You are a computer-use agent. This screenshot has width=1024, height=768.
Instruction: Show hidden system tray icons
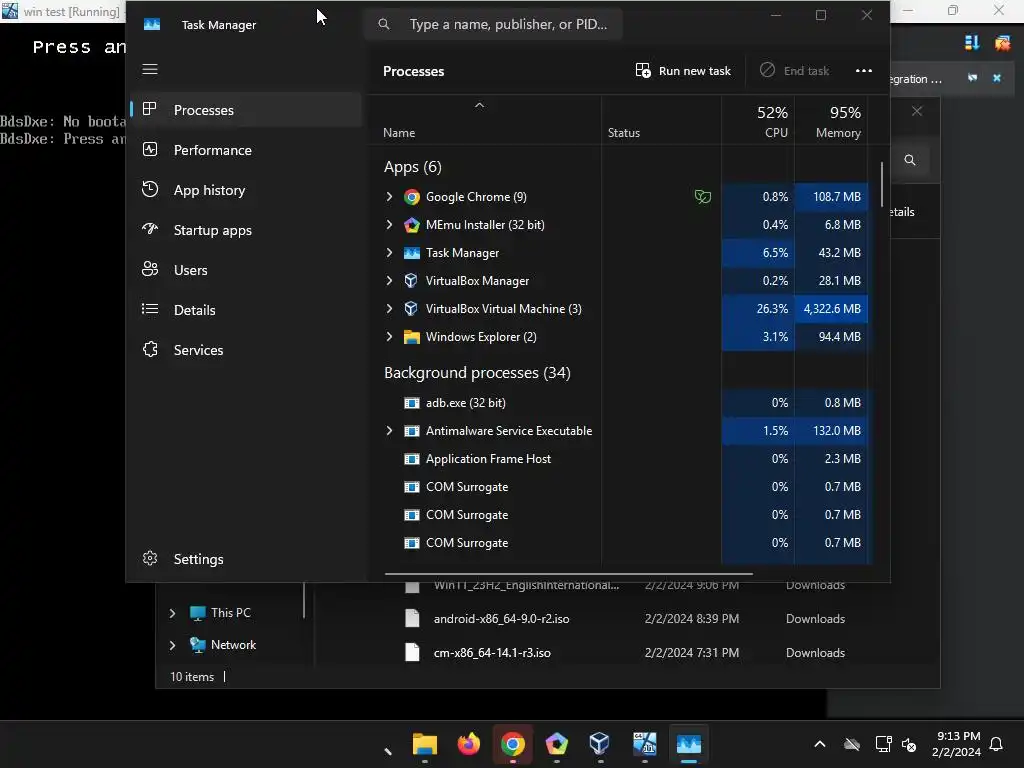click(x=820, y=744)
